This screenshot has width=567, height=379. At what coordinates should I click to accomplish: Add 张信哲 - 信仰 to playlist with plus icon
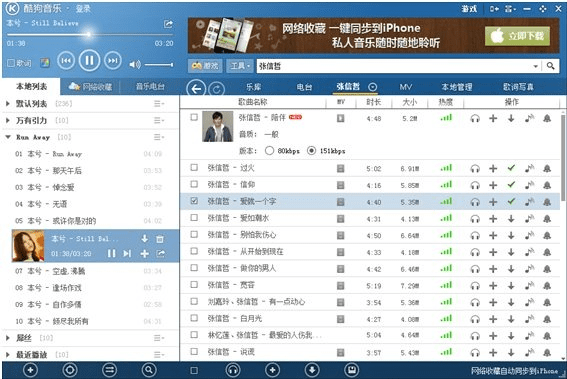click(x=493, y=185)
